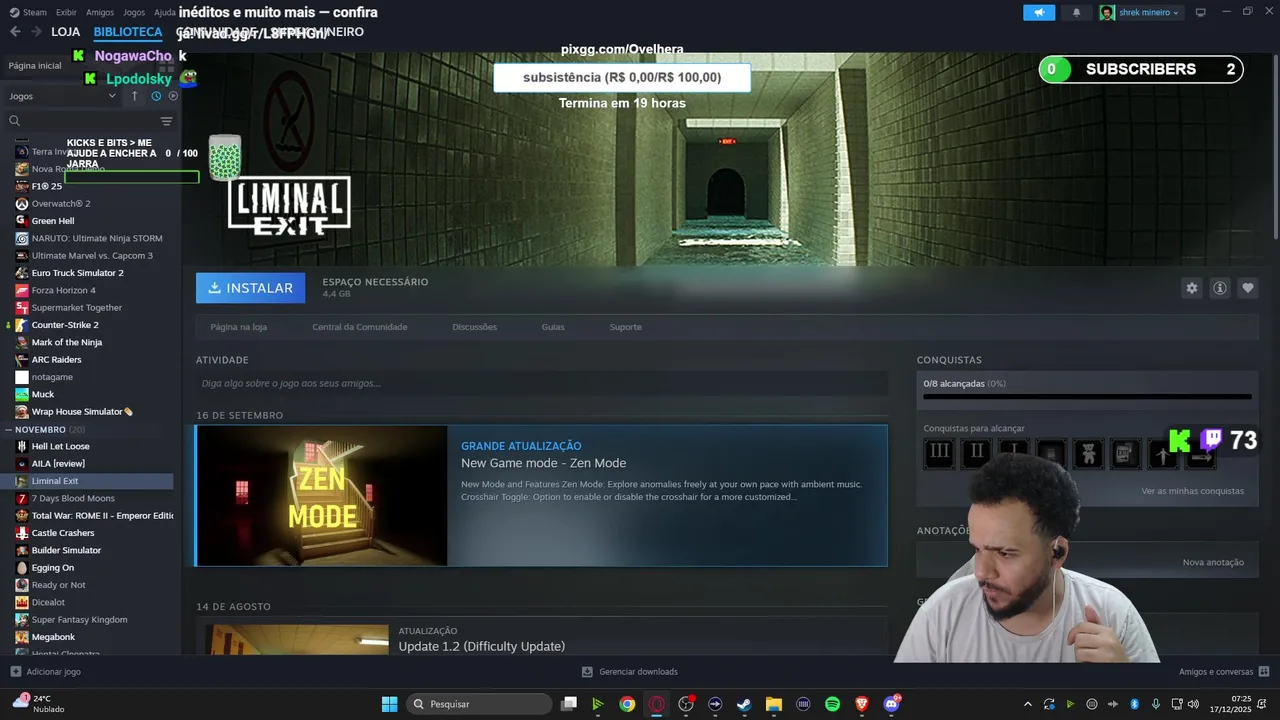Open game settings gear icon
Screen dimensions: 1280x720
click(1191, 288)
